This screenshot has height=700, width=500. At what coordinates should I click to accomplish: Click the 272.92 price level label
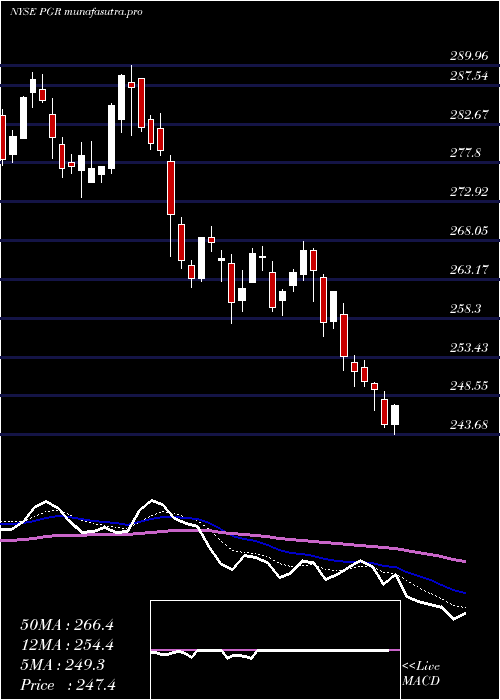(469, 192)
